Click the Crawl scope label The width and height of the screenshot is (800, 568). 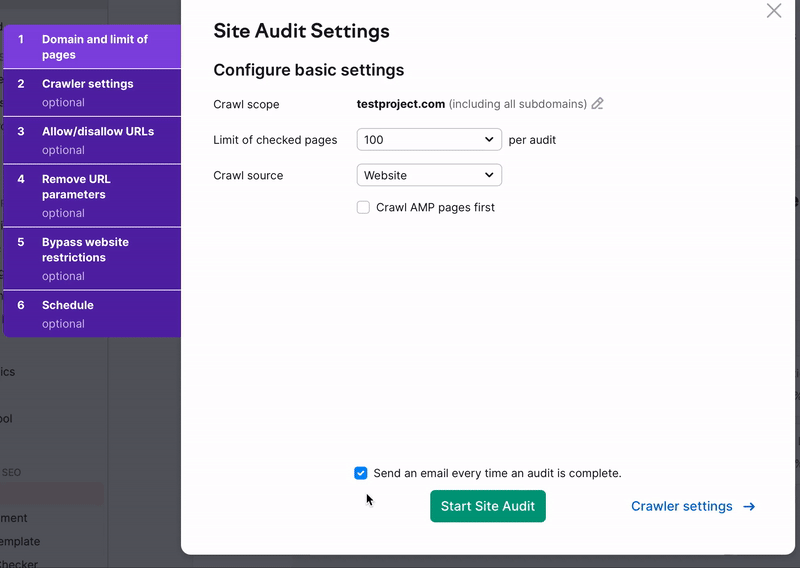click(x=246, y=104)
